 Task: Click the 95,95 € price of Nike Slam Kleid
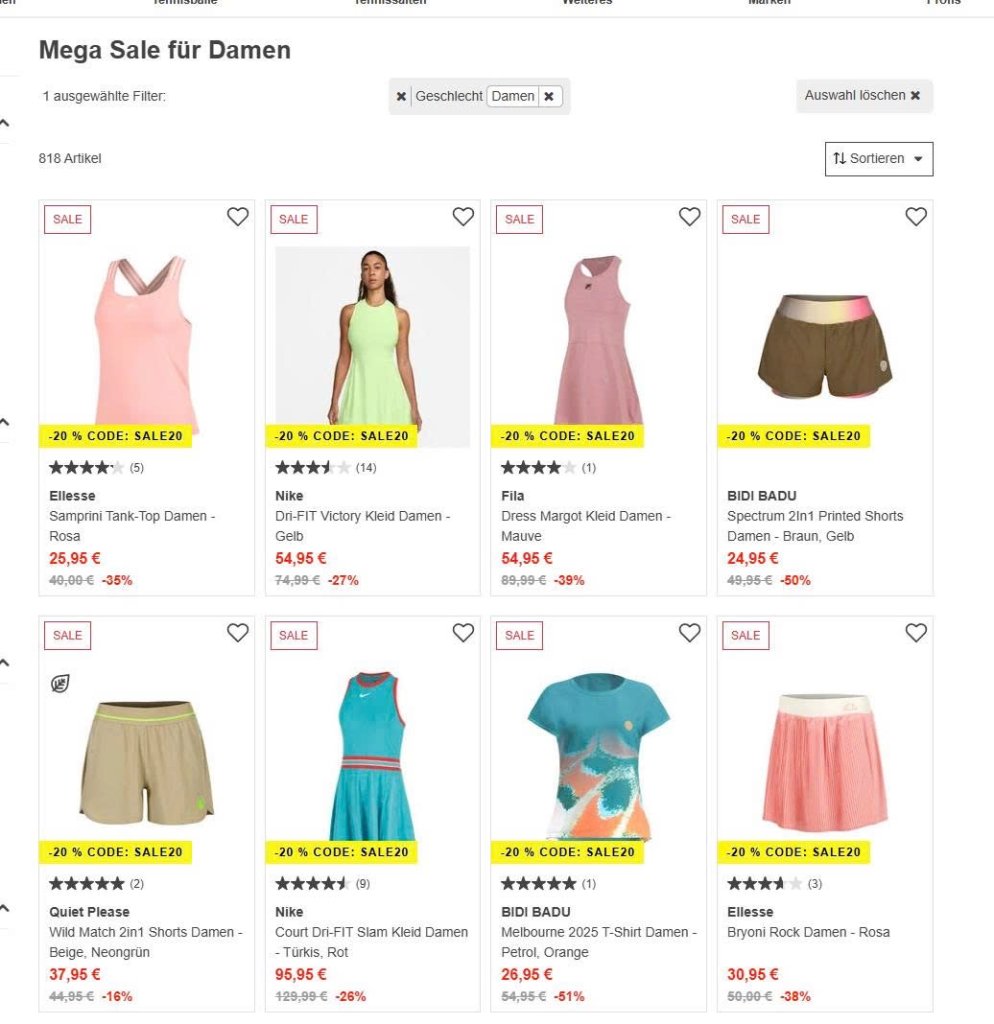click(x=300, y=974)
